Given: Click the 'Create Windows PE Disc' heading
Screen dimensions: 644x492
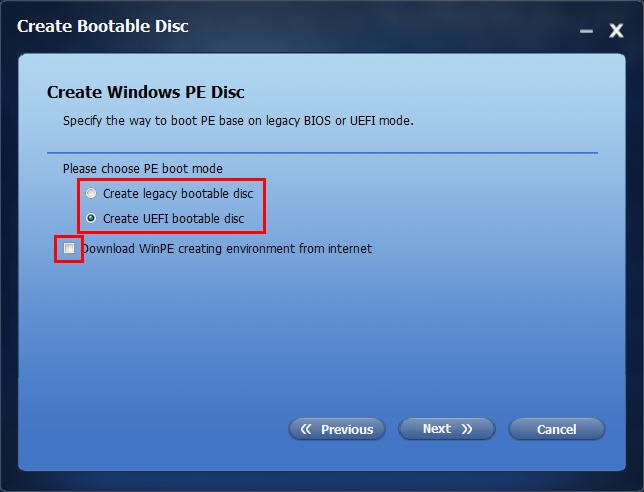Looking at the screenshot, I should (x=145, y=92).
